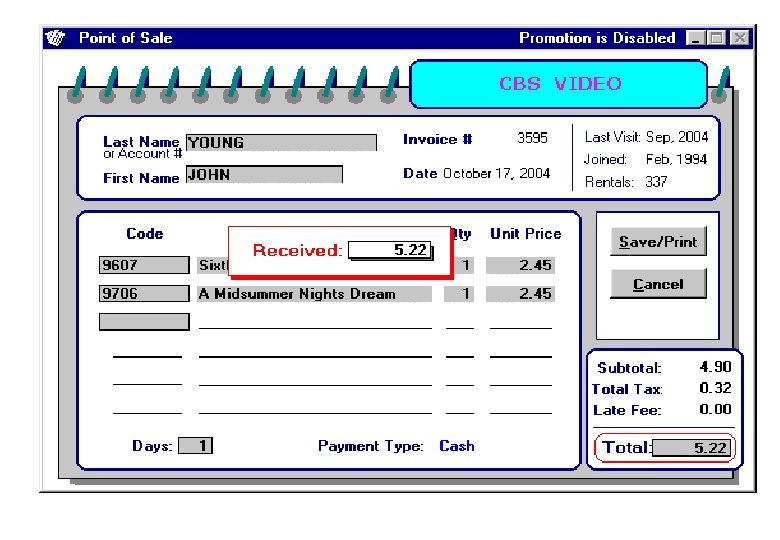Click the CBS VIDEO banner

coord(559,84)
